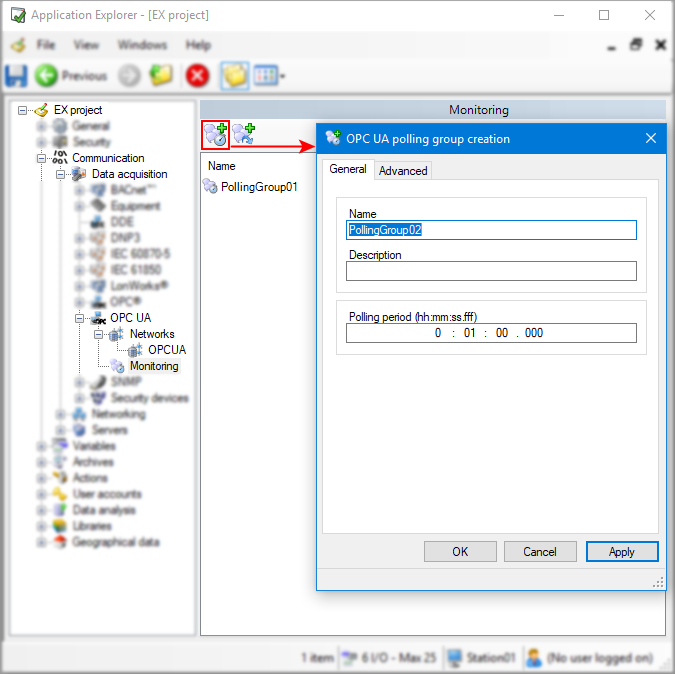Viewport: 675px width, 674px height.
Task: Open the list view mode dropdown
Action: coord(283,76)
